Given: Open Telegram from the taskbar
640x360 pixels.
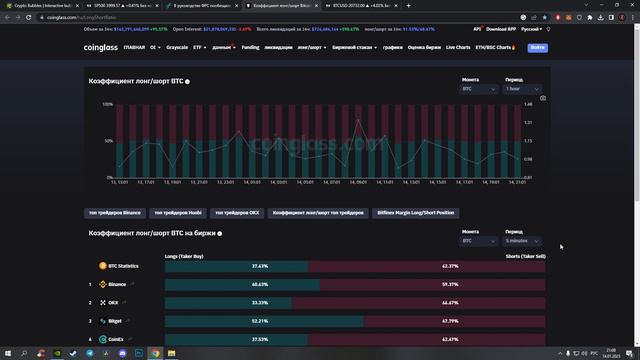Looking at the screenshot, I should point(90,353).
